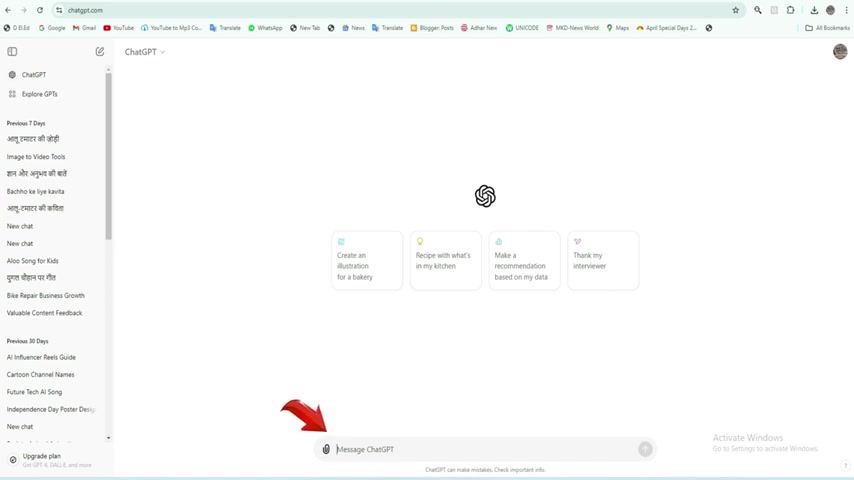Collapse the ChatGPT sidebar panel
854x480 pixels.
[12, 52]
